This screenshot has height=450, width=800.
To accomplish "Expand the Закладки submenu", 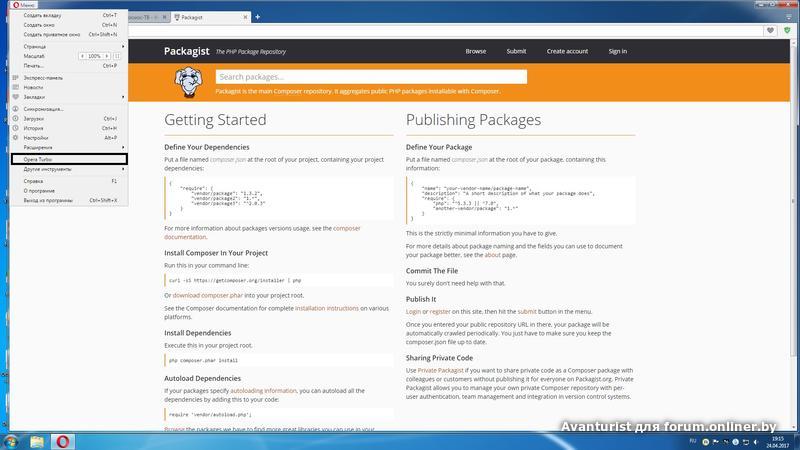I will click(x=69, y=97).
